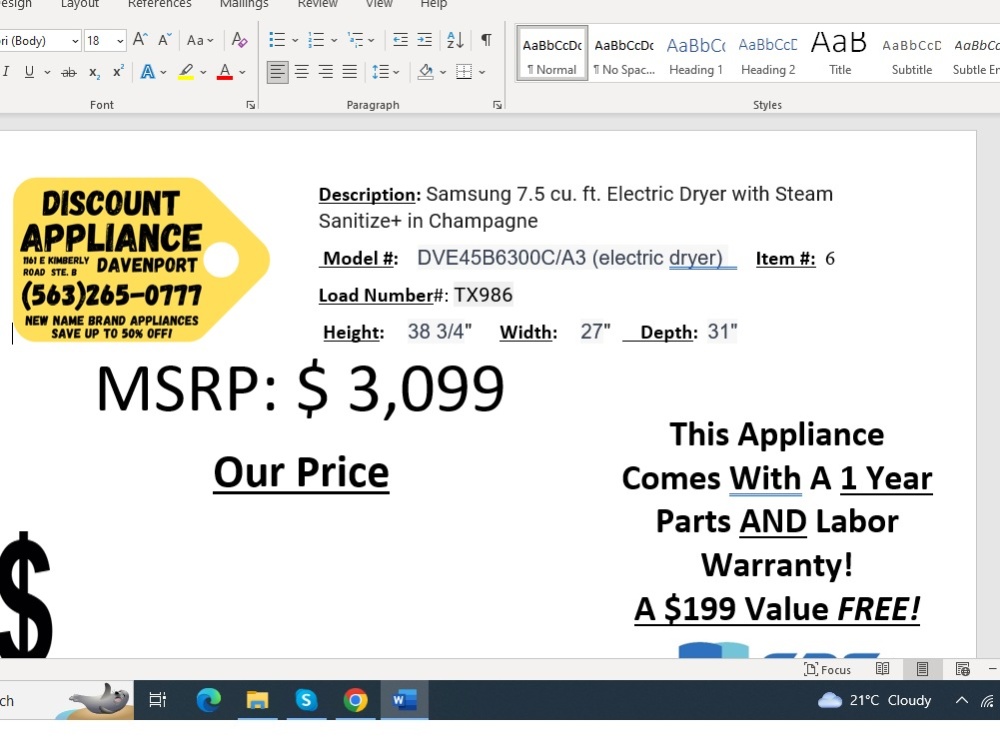Switch to Review tab
The height and width of the screenshot is (750, 1000).
click(x=318, y=4)
